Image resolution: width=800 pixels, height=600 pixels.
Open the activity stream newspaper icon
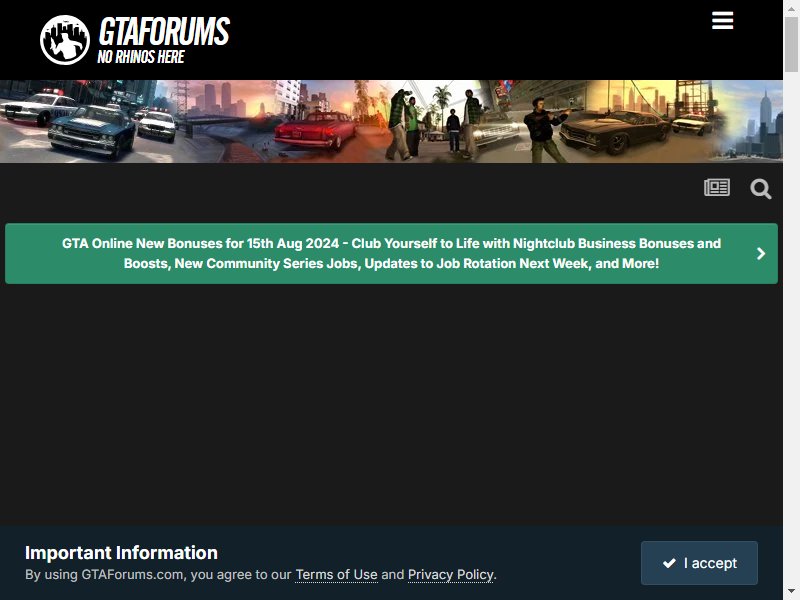click(717, 188)
